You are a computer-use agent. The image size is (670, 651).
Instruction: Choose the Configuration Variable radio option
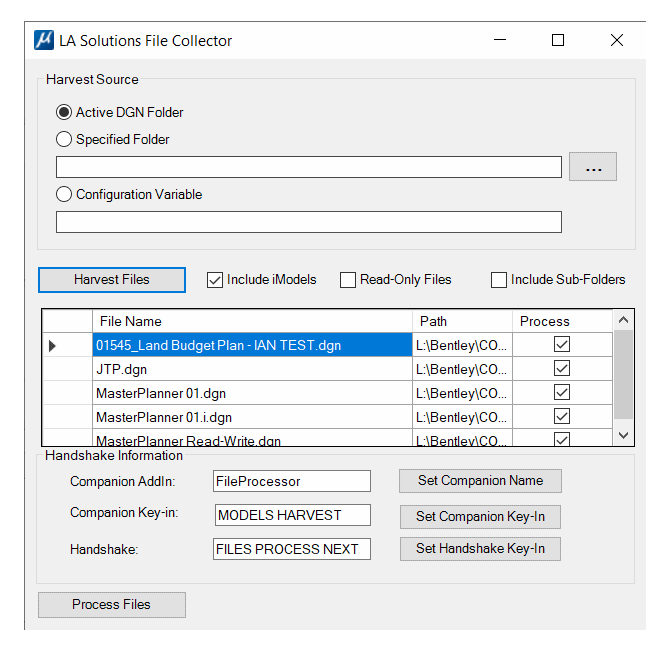click(64, 195)
